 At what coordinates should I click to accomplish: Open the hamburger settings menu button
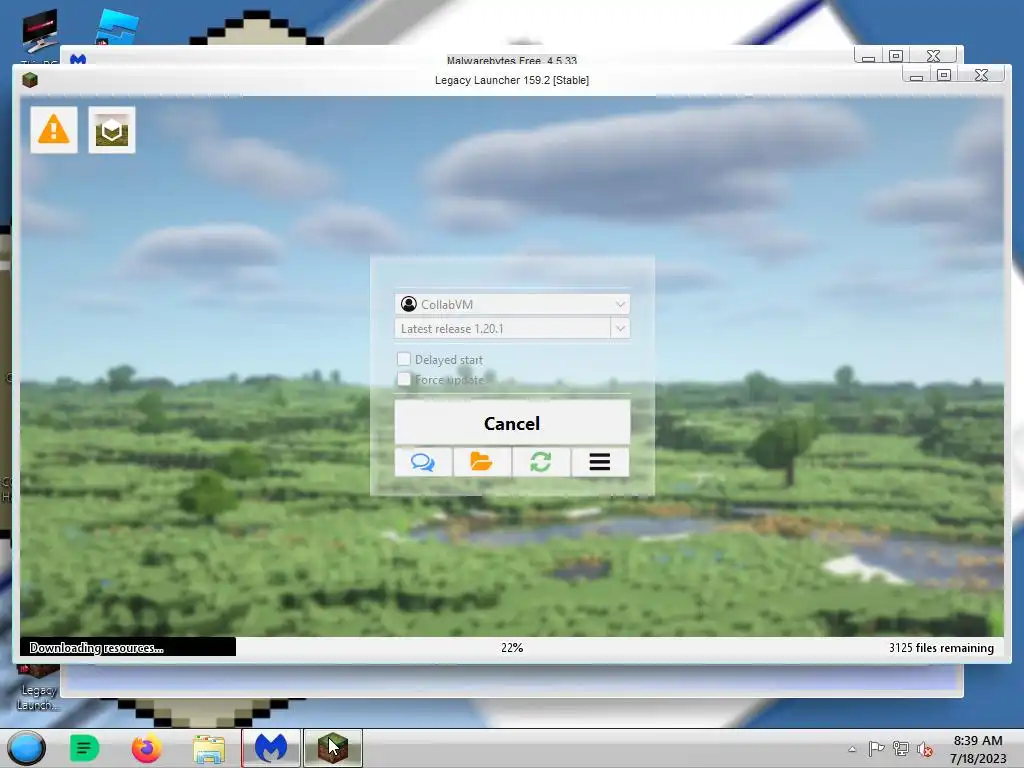600,462
